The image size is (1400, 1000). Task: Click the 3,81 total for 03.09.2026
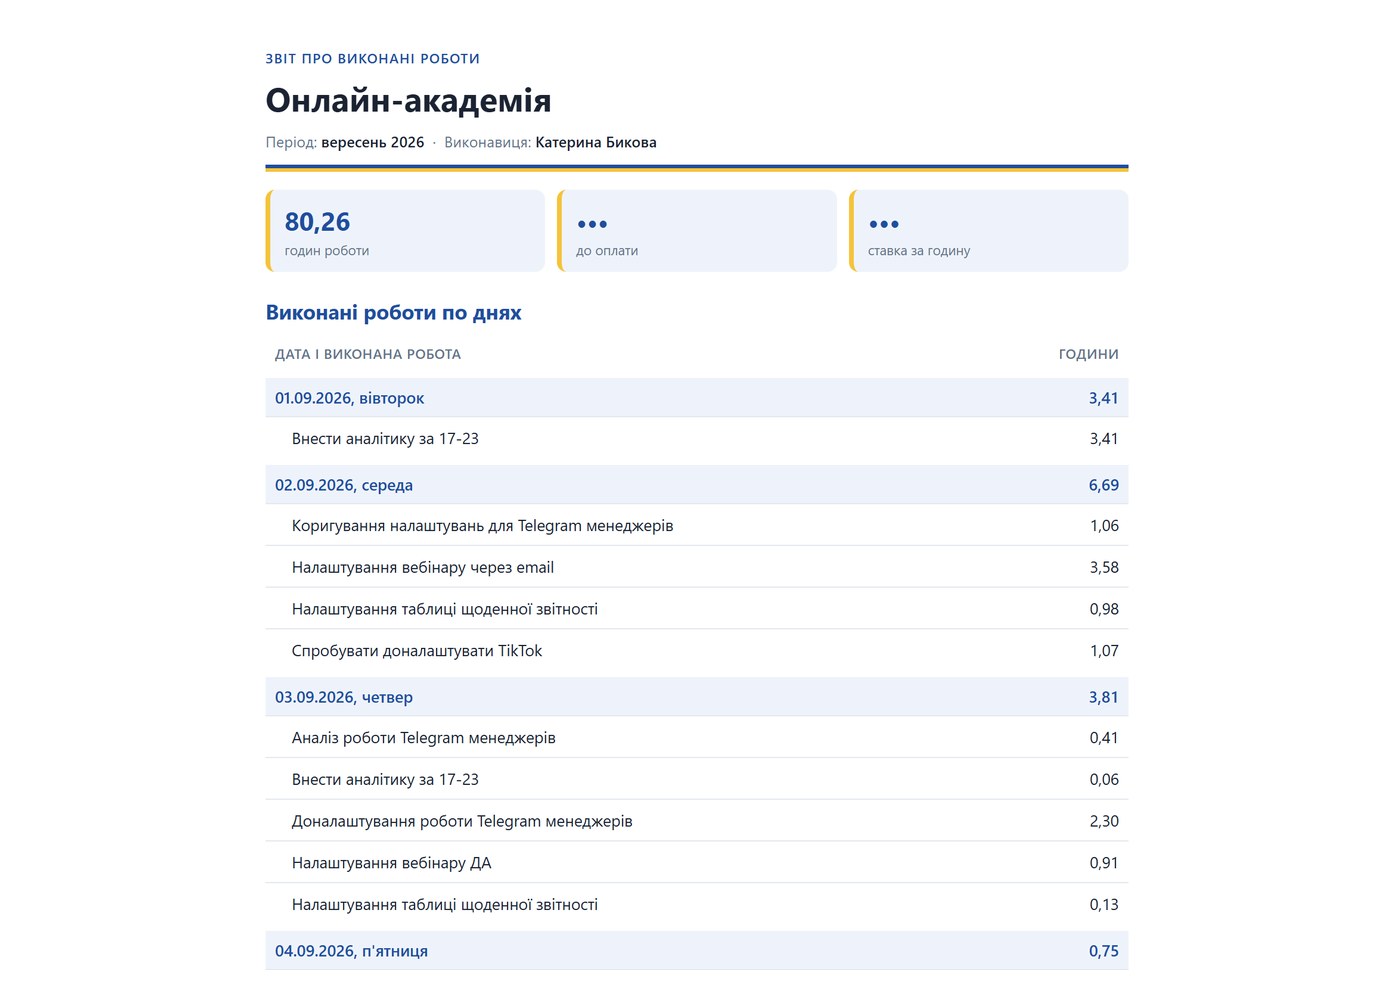point(1104,697)
